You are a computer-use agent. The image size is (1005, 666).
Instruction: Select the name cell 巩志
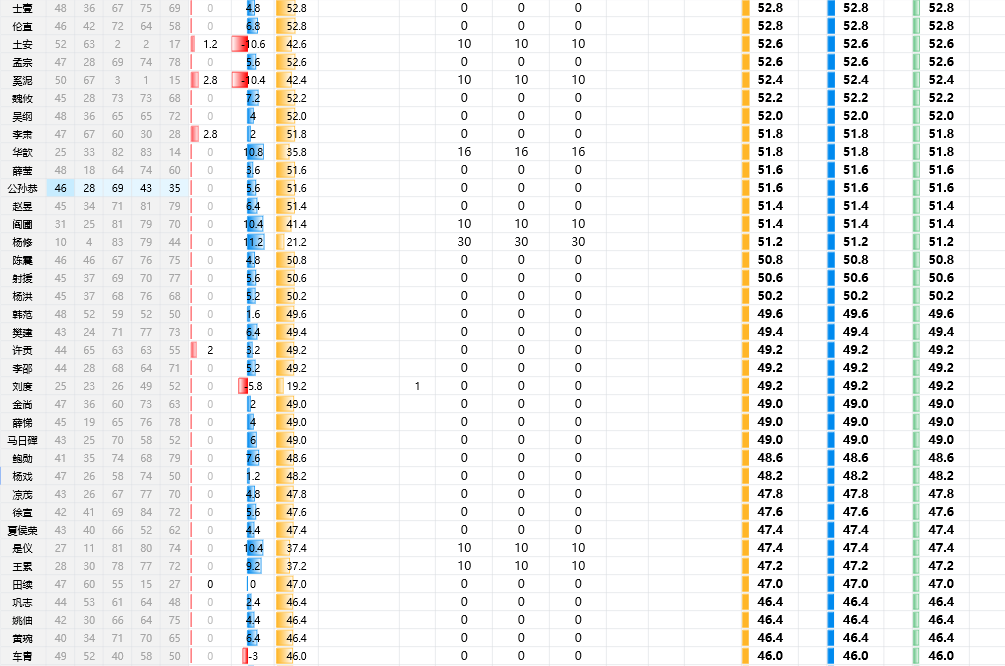[22, 603]
